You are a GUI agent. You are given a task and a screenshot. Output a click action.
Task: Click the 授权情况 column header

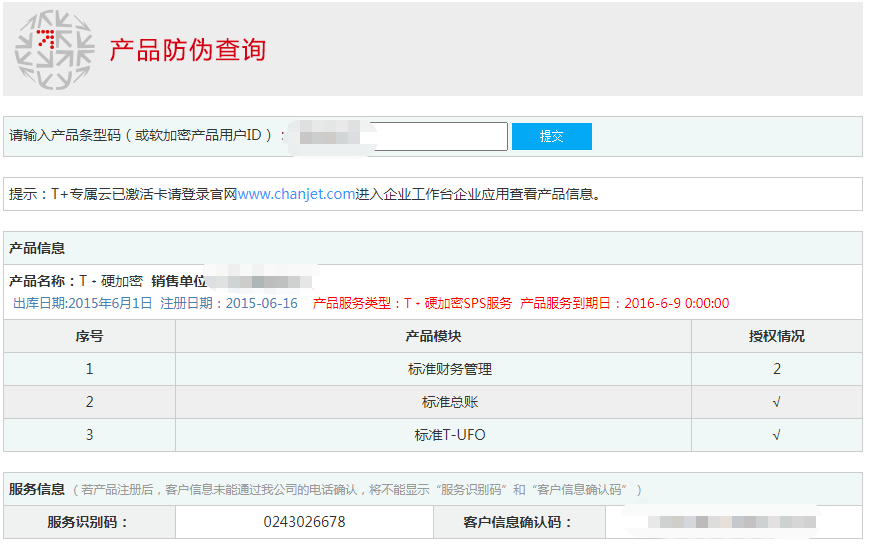[776, 336]
